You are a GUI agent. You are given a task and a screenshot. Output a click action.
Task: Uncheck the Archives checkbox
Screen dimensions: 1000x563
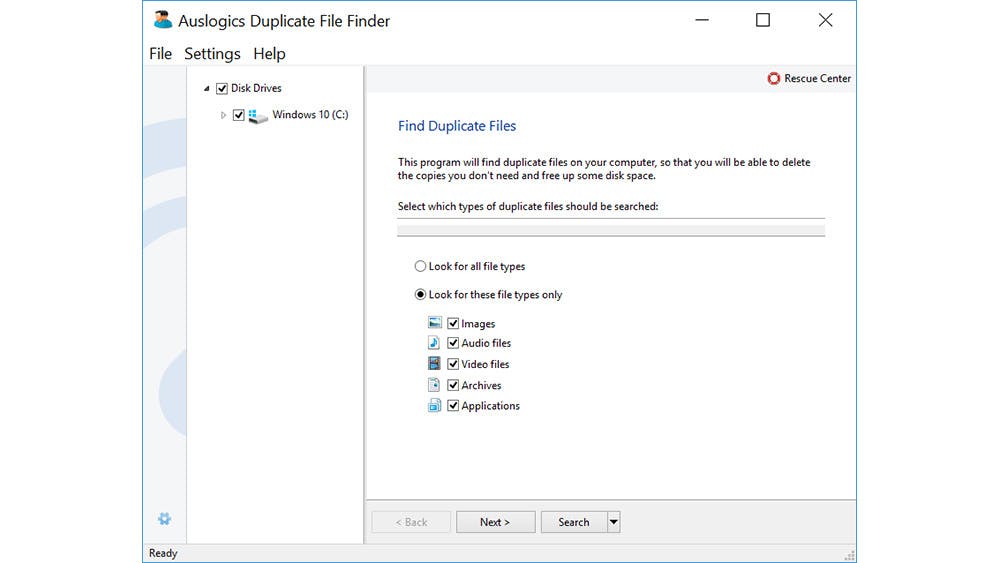(x=453, y=385)
